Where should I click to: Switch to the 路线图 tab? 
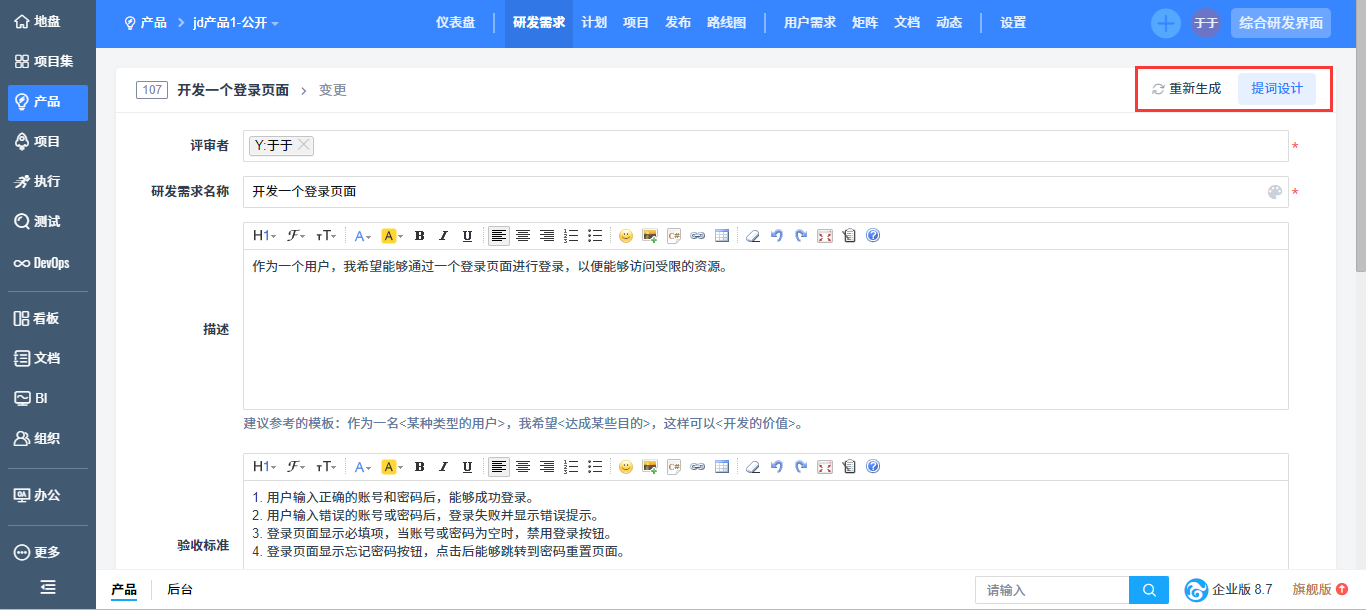click(x=726, y=23)
